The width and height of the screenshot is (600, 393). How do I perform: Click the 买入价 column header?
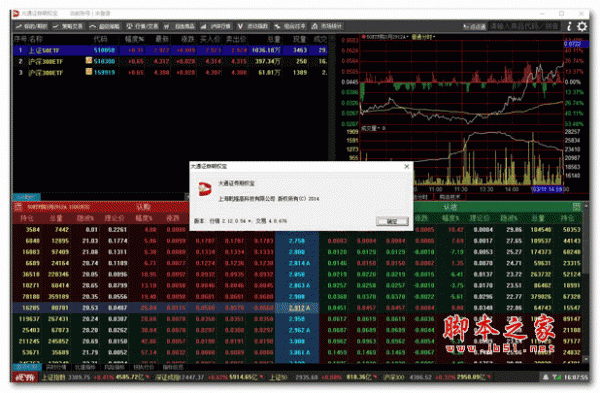point(210,39)
